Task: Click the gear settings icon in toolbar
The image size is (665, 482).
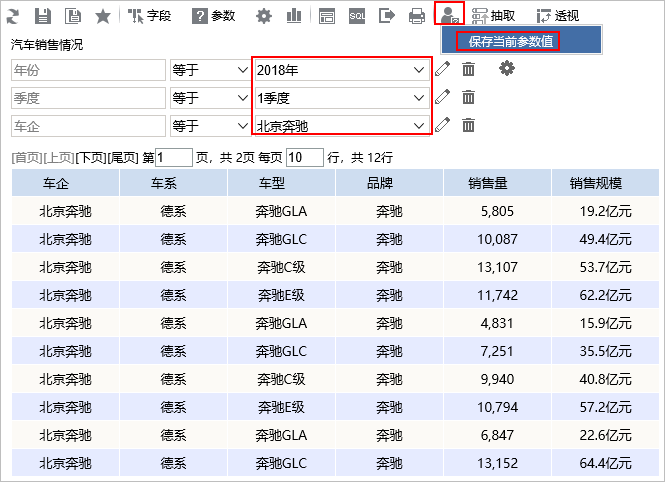Action: tap(264, 16)
